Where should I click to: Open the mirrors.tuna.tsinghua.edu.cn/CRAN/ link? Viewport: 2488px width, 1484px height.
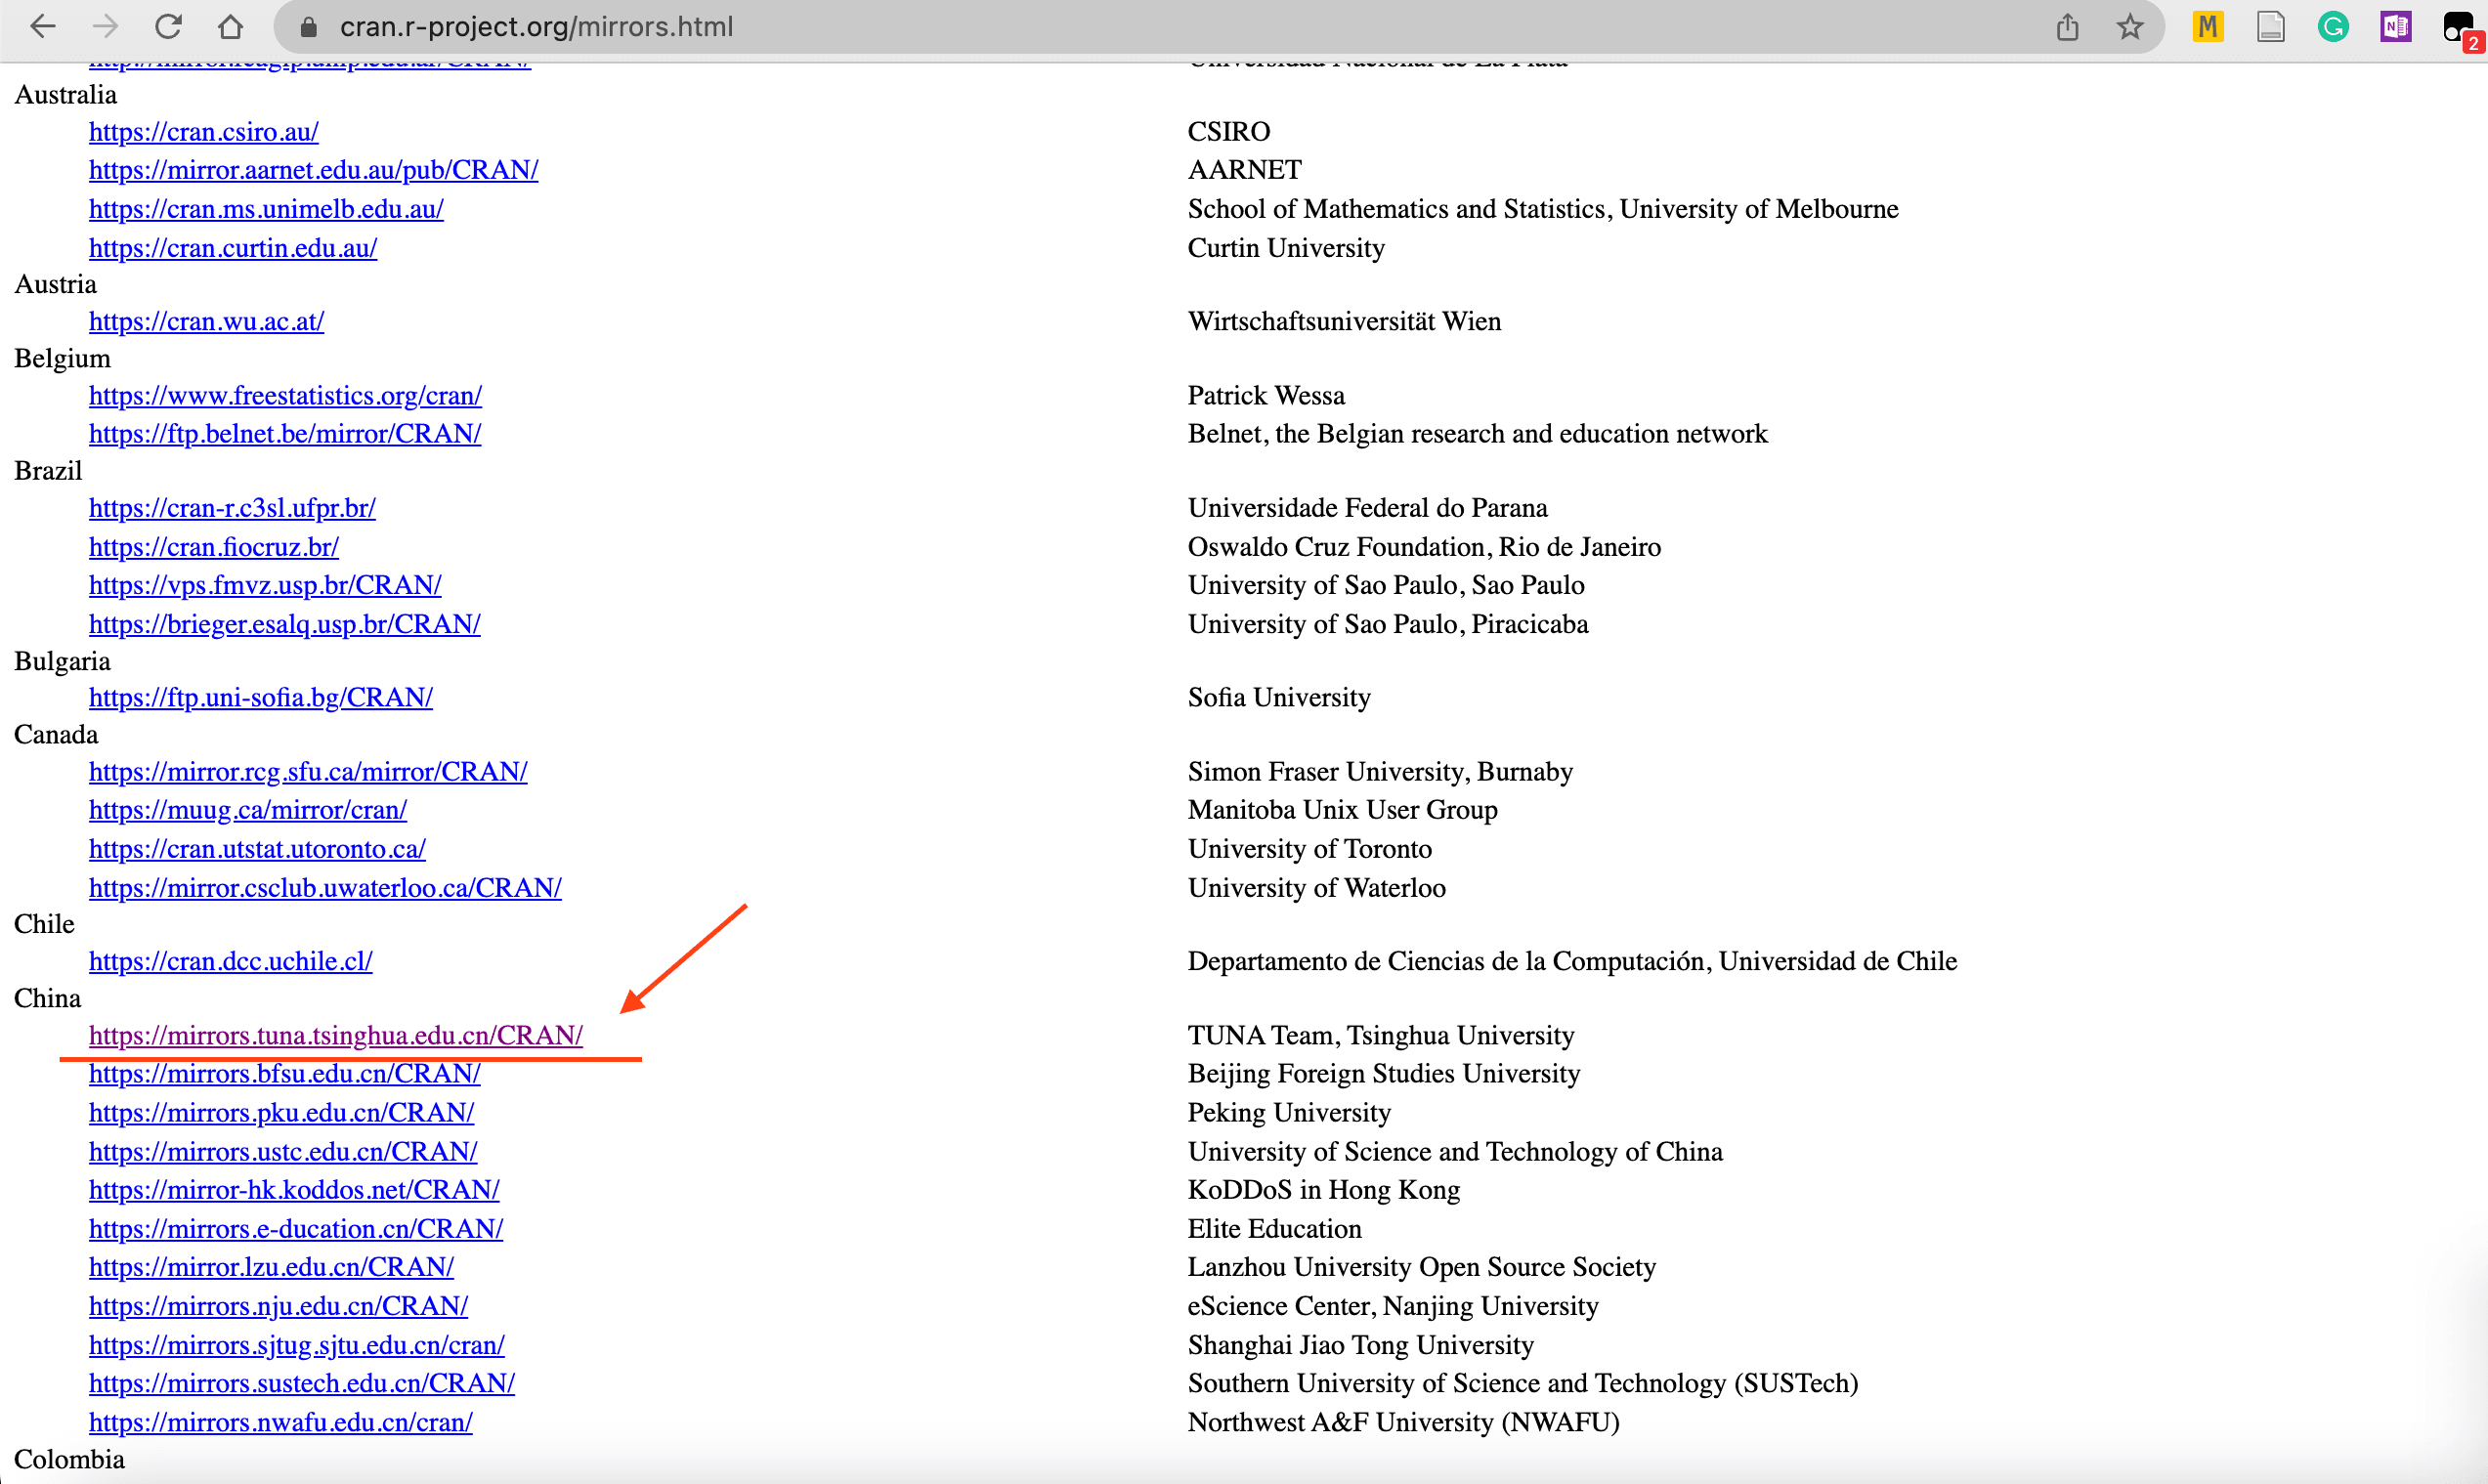(336, 1036)
